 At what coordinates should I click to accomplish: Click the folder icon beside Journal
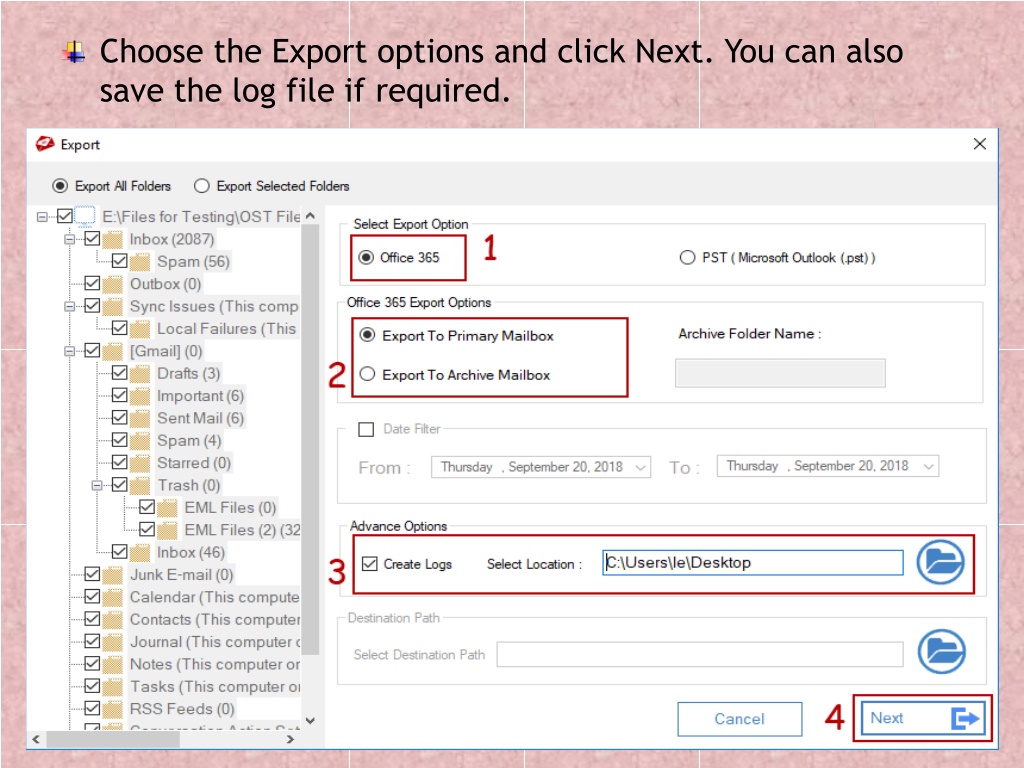coord(112,642)
